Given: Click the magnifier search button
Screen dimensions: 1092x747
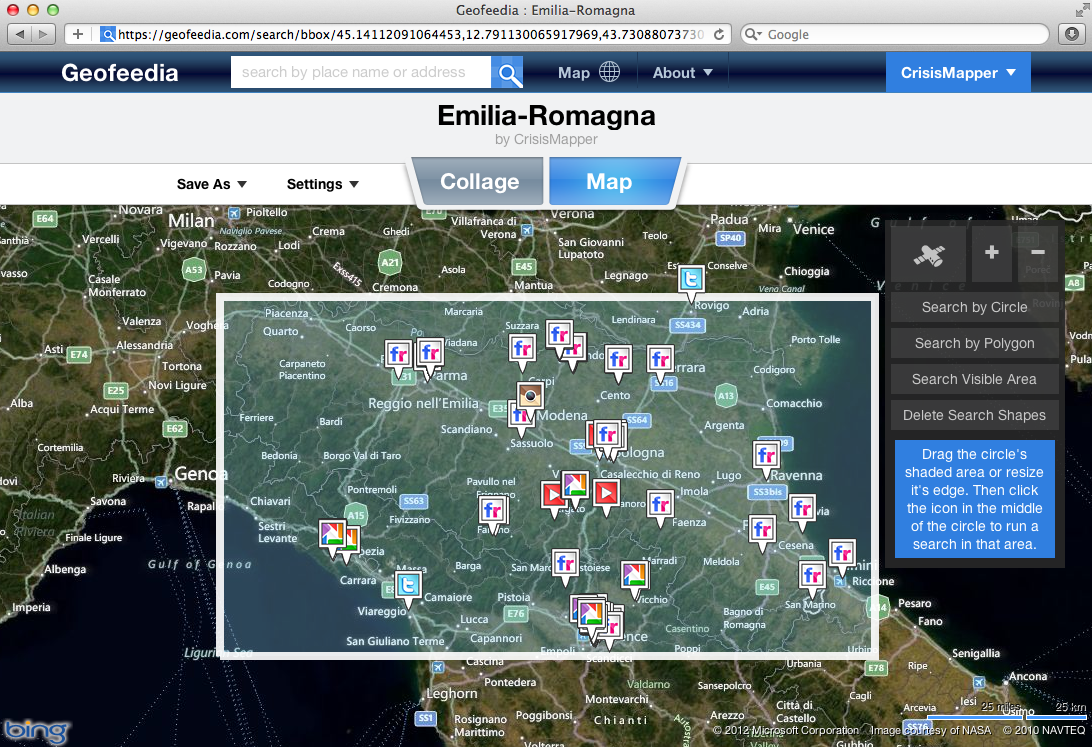Looking at the screenshot, I should point(508,73).
